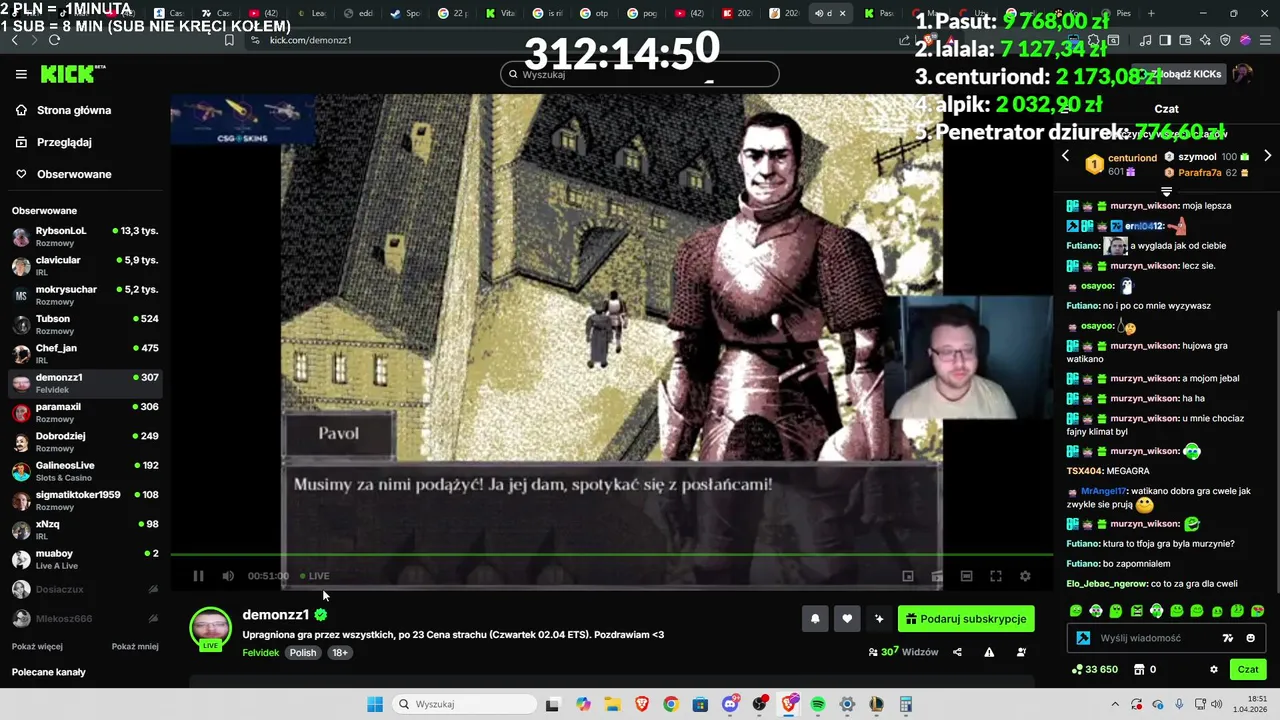1280x720 pixels.
Task: Report the stream with warning icon
Action: 989,652
